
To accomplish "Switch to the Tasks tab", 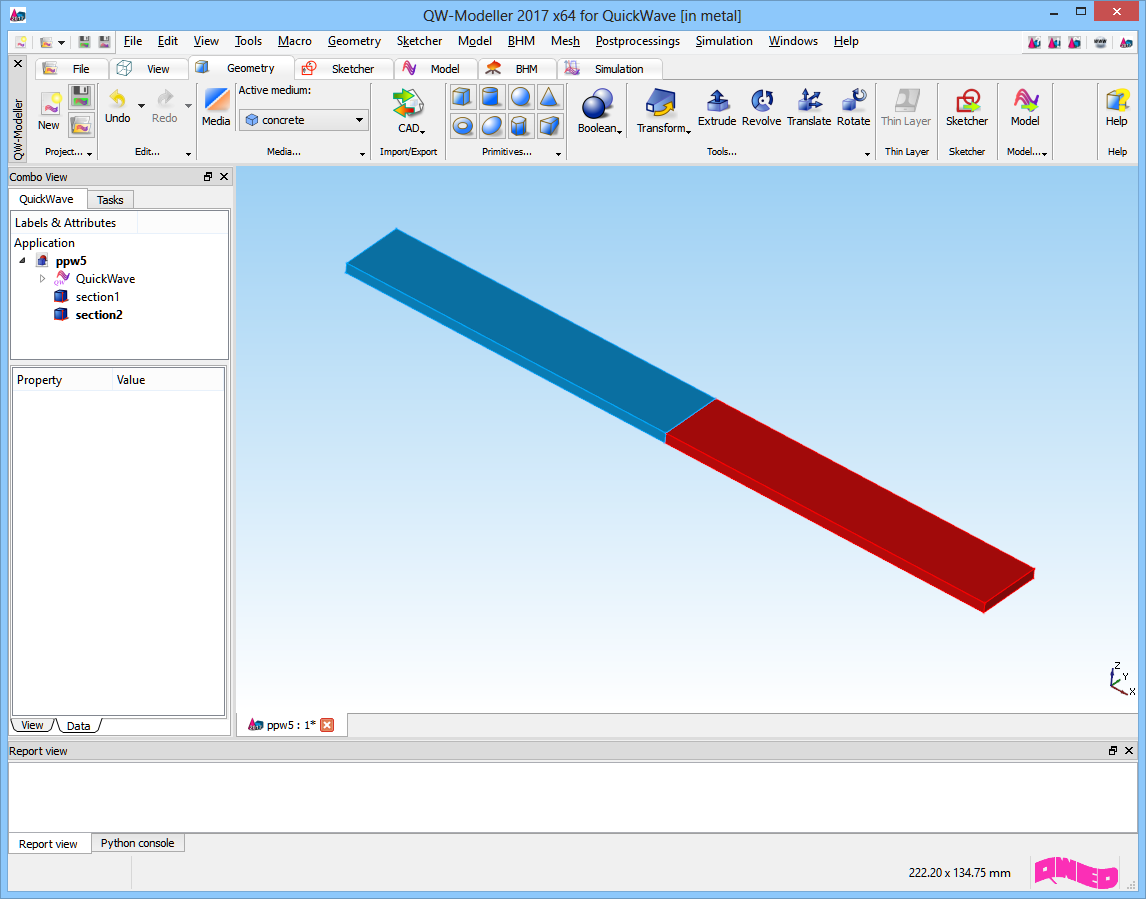I will coord(110,200).
